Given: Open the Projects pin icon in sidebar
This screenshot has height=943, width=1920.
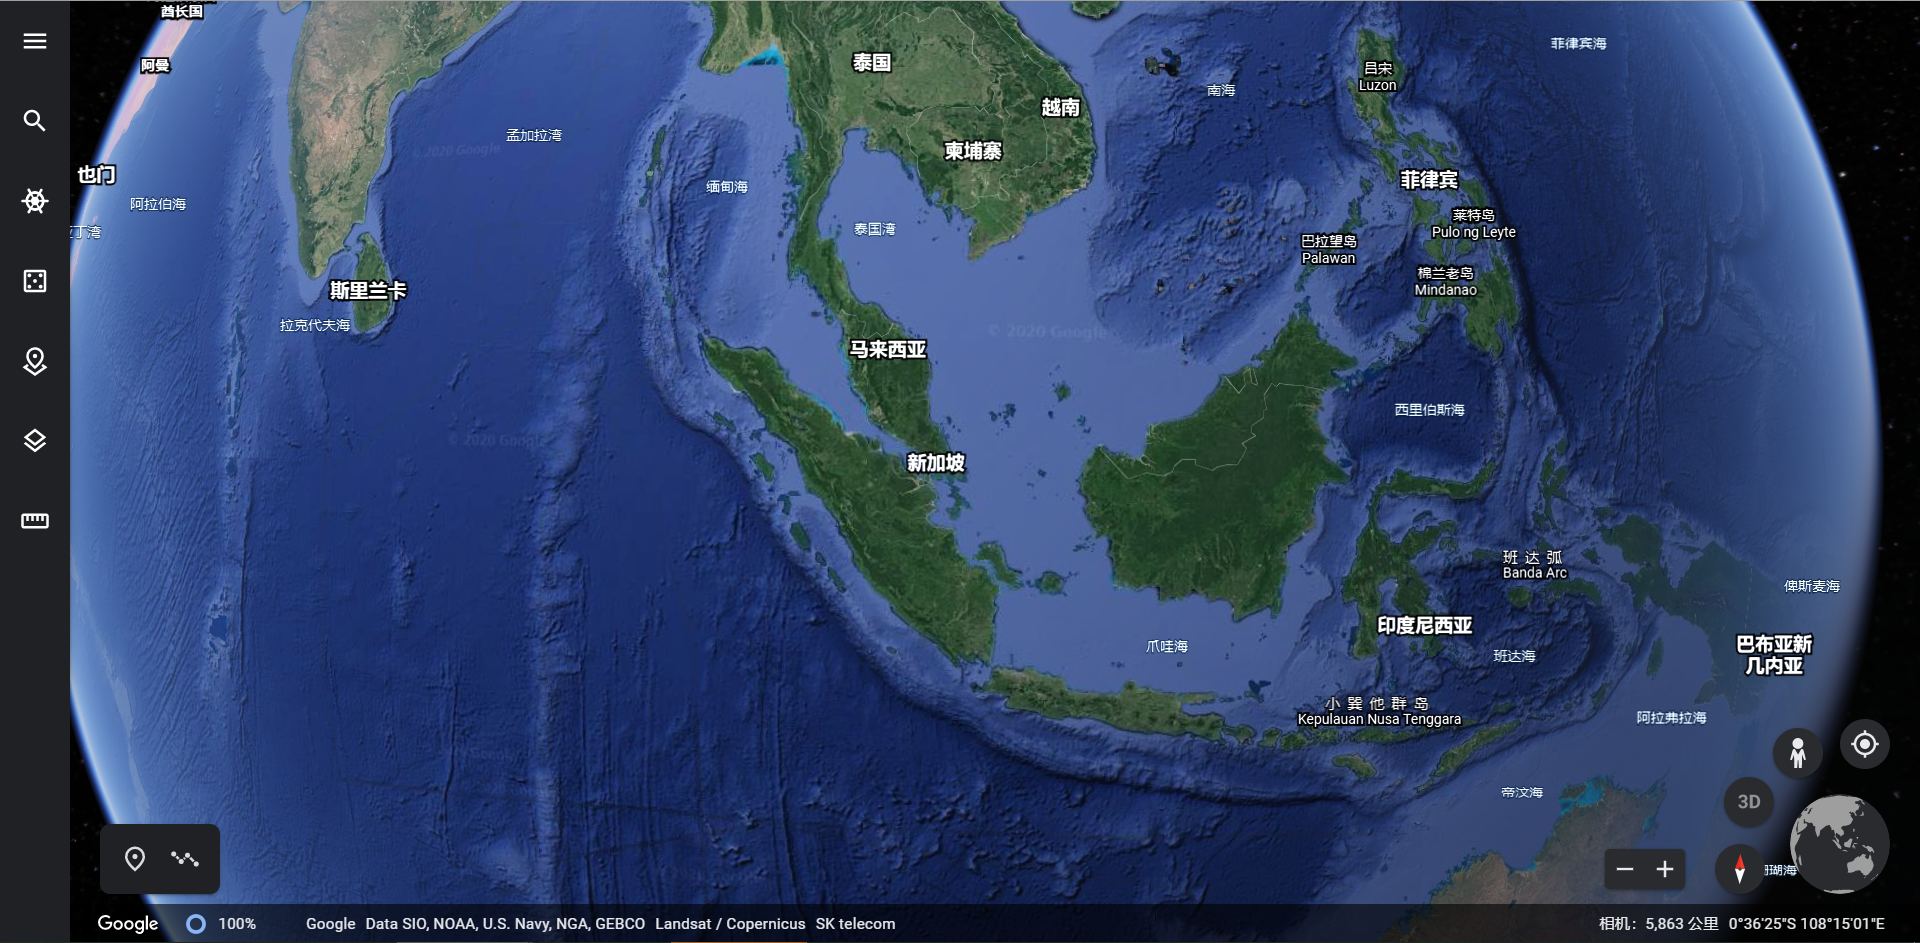Looking at the screenshot, I should tap(35, 361).
